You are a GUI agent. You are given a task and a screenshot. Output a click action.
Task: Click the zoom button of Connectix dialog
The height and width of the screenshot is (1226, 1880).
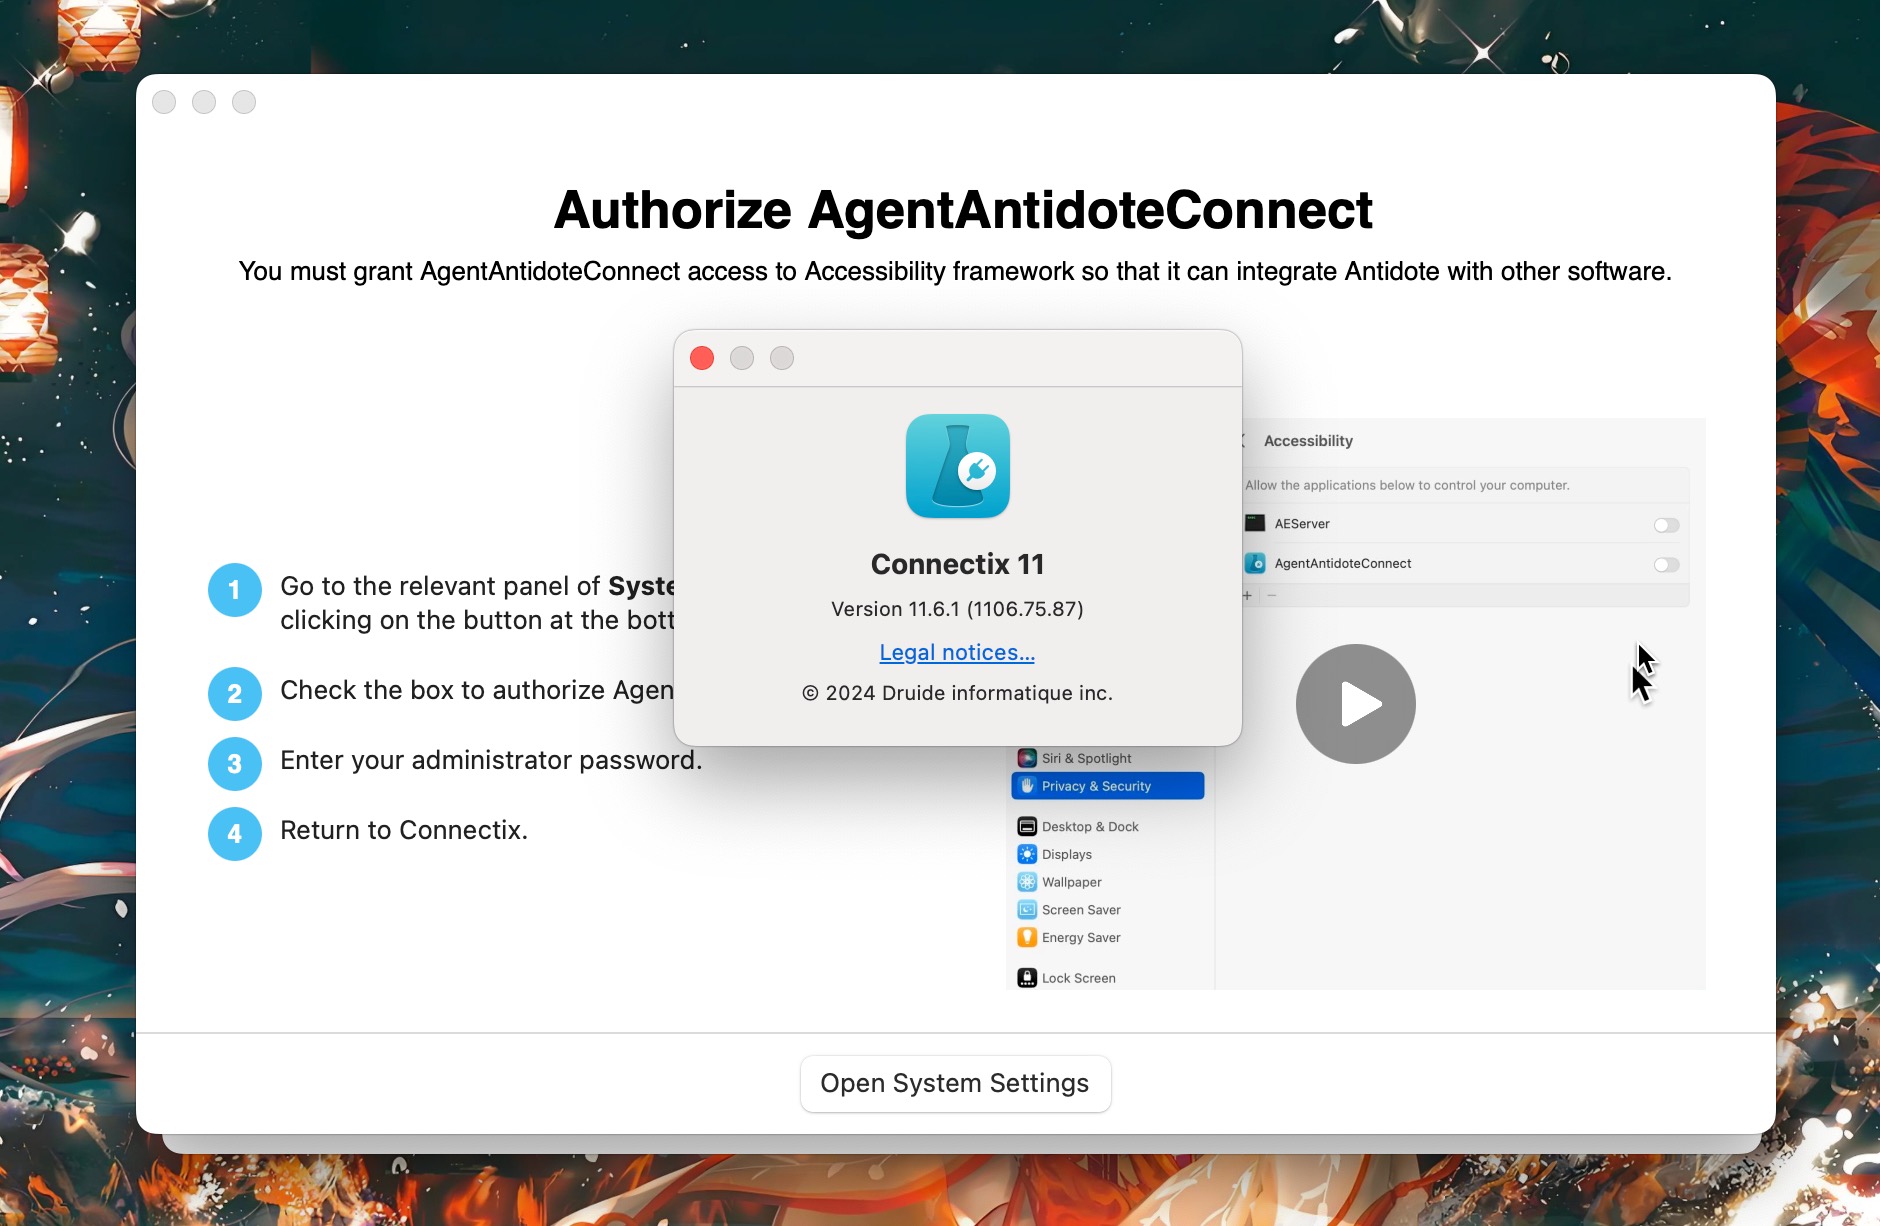click(782, 358)
